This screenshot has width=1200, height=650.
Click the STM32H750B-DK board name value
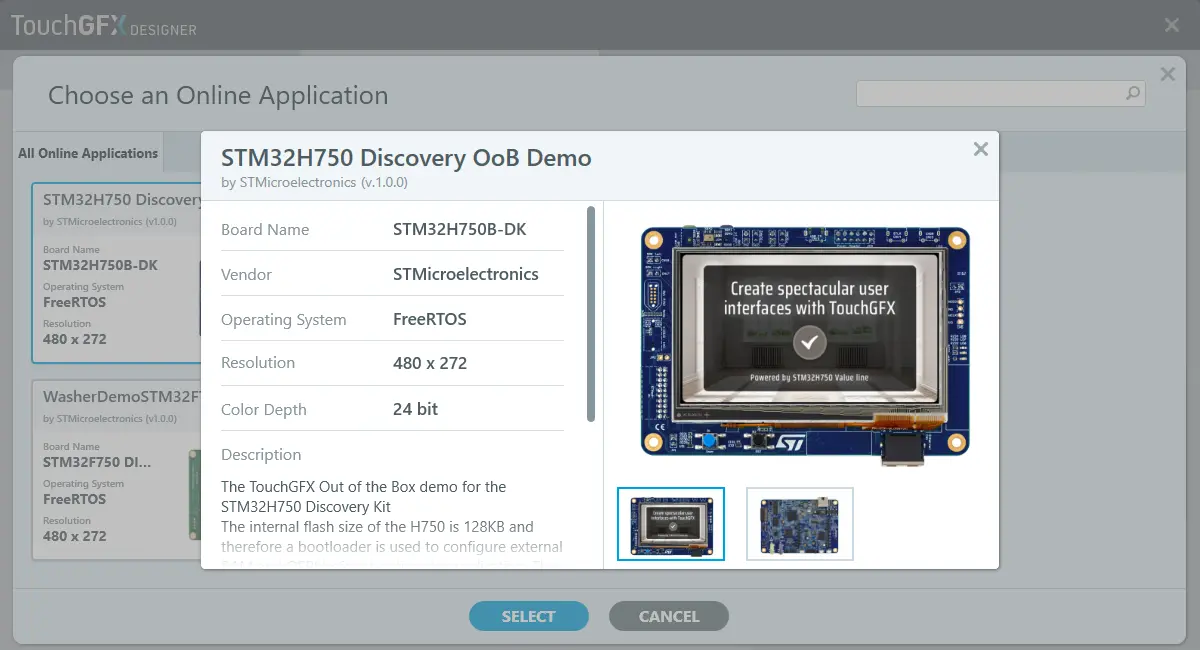pos(460,229)
